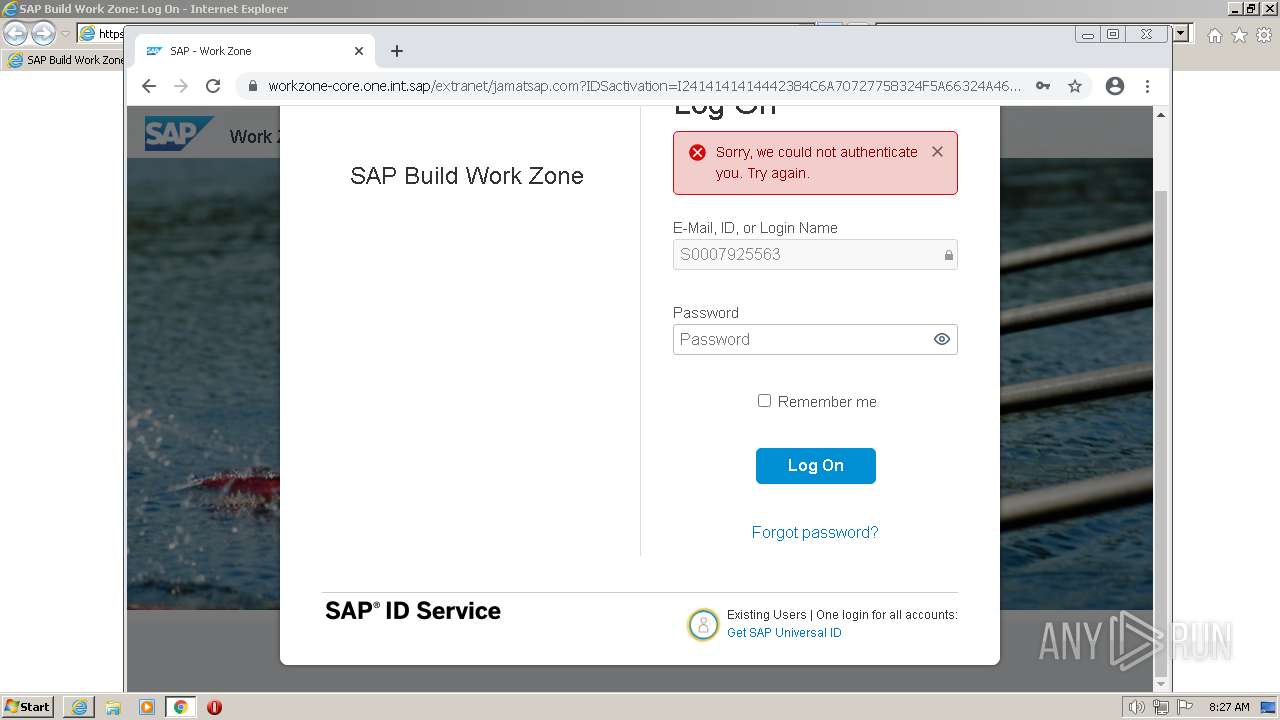Open Internet Explorer favorites star

tap(1239, 35)
